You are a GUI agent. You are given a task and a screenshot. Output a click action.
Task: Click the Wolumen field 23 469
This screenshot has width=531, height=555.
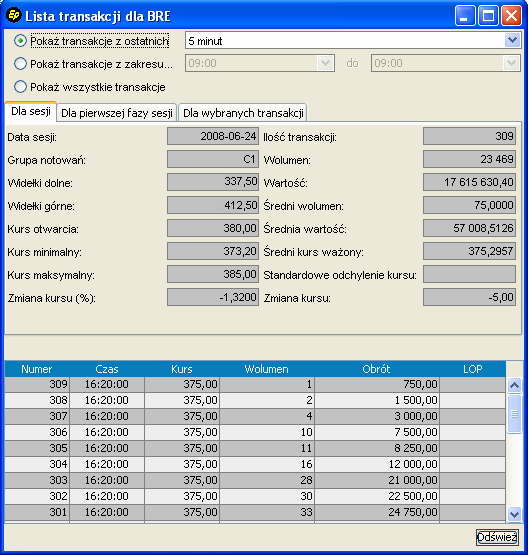[x=469, y=159]
